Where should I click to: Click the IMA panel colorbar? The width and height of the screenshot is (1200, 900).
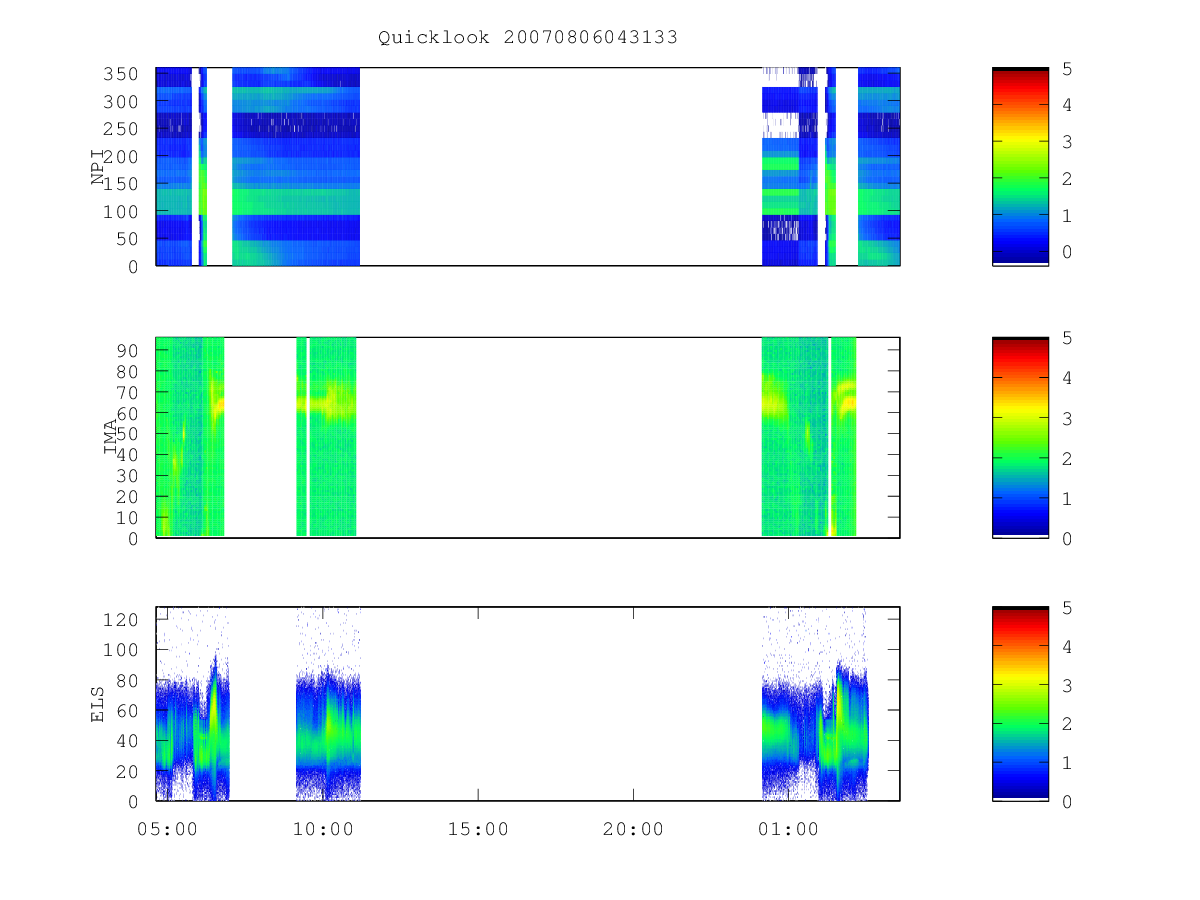(x=1020, y=437)
